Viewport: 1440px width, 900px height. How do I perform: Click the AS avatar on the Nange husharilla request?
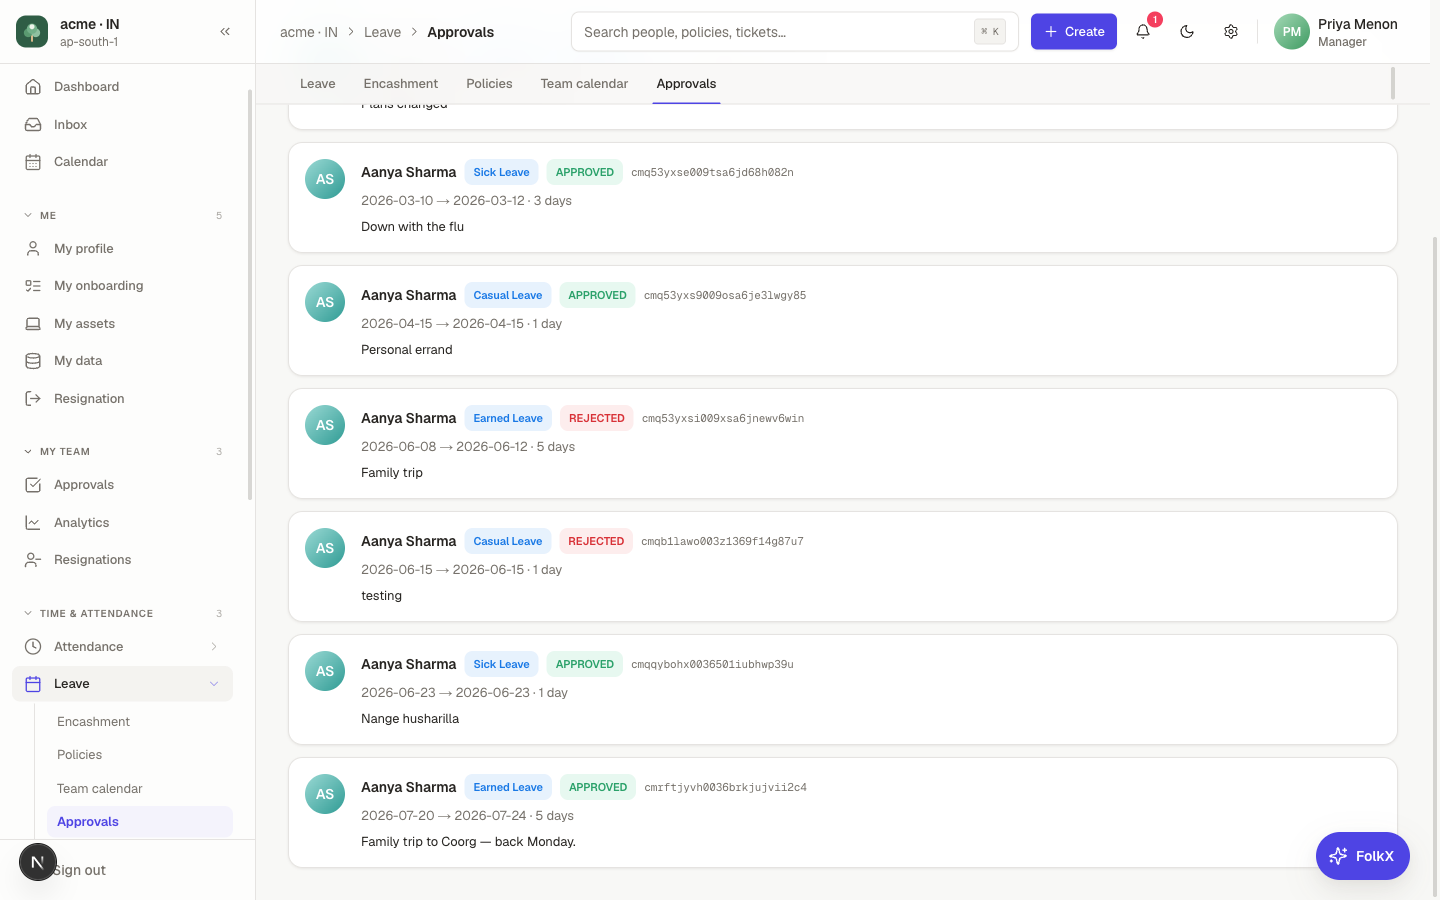[325, 671]
